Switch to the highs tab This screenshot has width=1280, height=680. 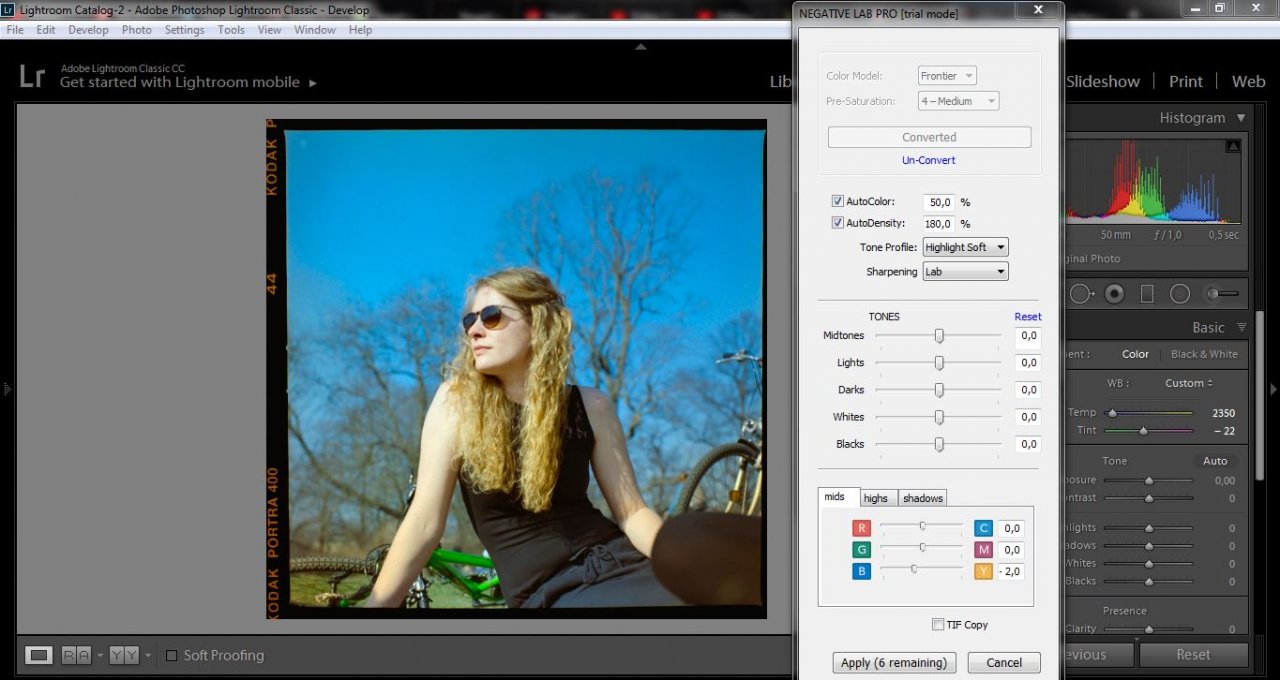pyautogui.click(x=876, y=498)
